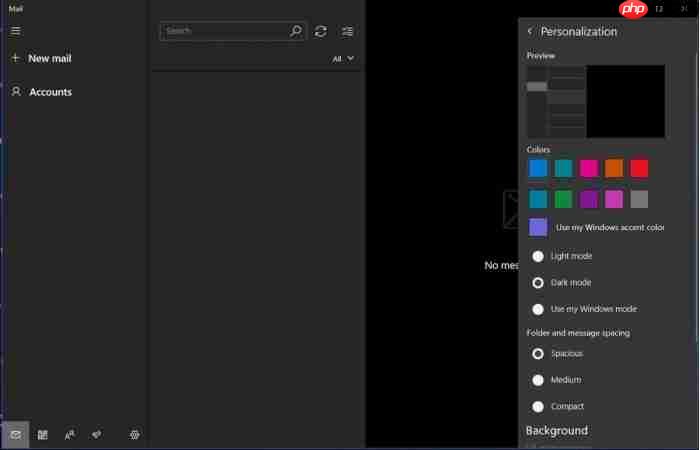This screenshot has height=450, width=700.
Task: Enter selection mode with the list icon
Action: pos(347,31)
